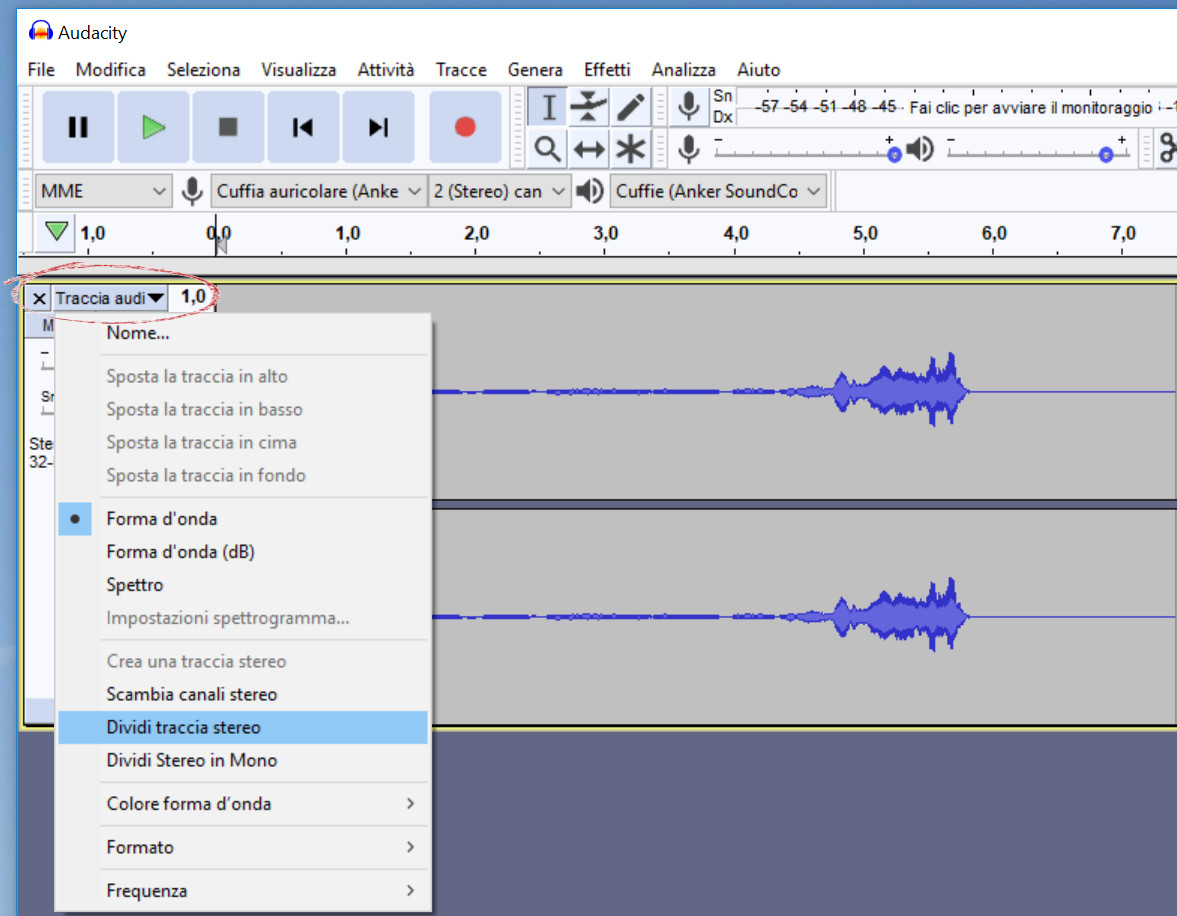Click the speaker icon beside playback volume slider
The height and width of the screenshot is (916, 1177).
pos(920,149)
